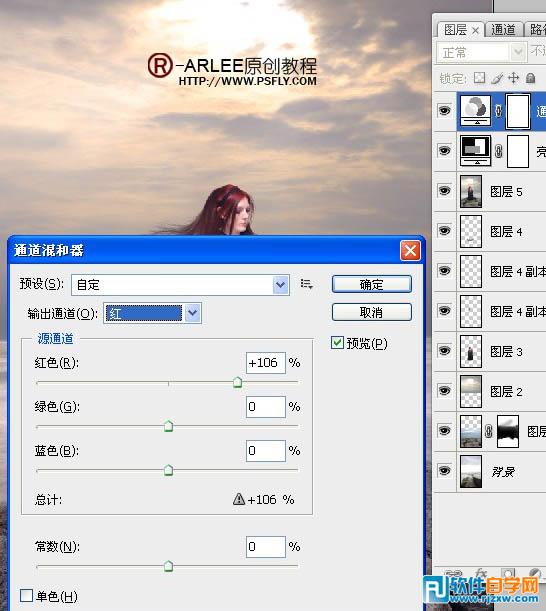Screen dimensions: 546x611
Task: Switch to the 通道 tab
Action: [503, 30]
